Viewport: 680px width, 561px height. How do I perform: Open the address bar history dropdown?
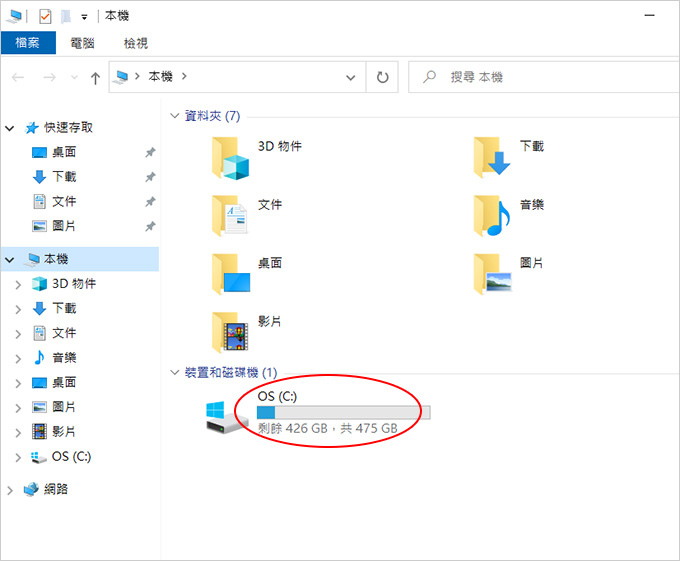350,78
